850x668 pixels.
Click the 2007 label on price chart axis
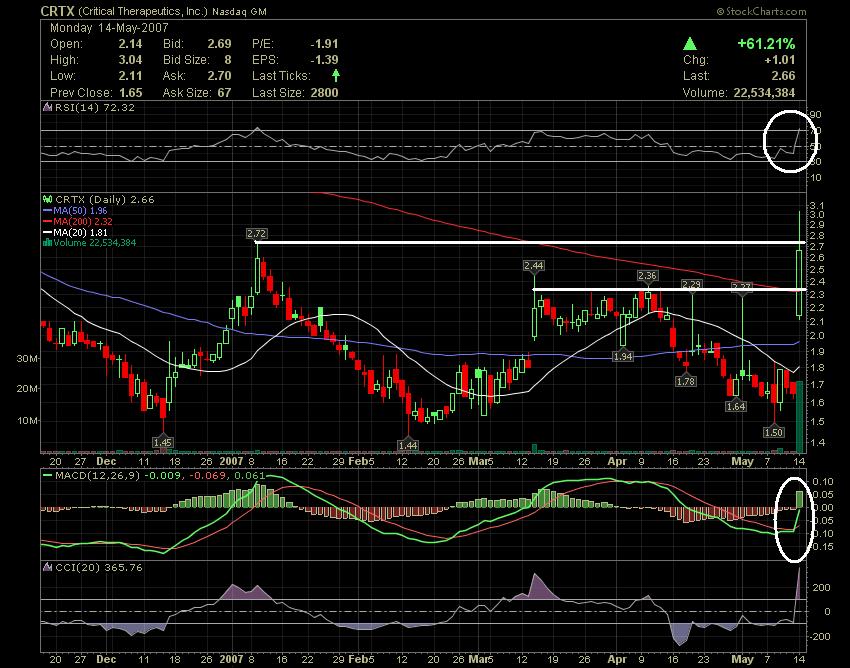pyautogui.click(x=231, y=461)
